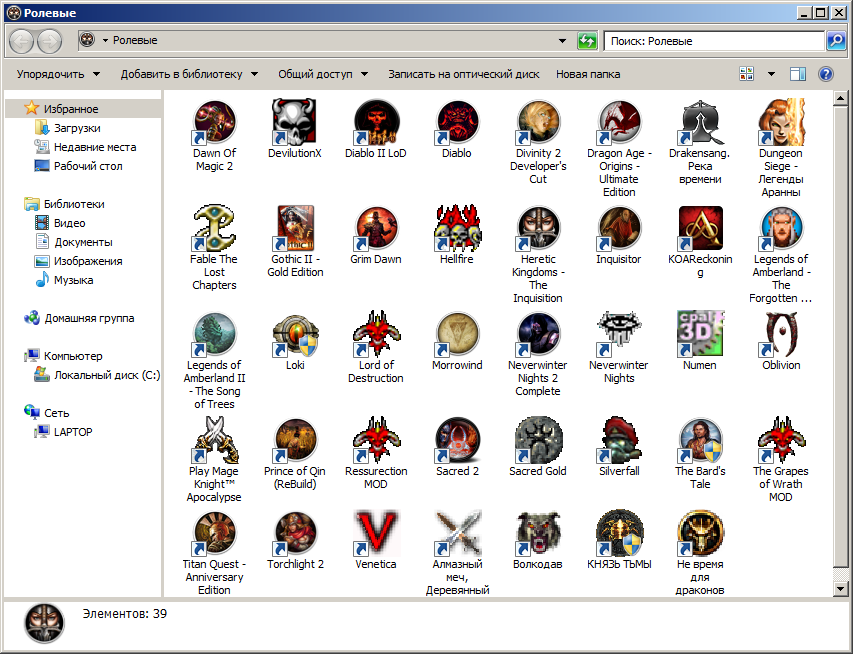Viewport: 853px width, 654px height.
Task: Click in the Поиск: Ролевые search field
Action: pos(714,41)
